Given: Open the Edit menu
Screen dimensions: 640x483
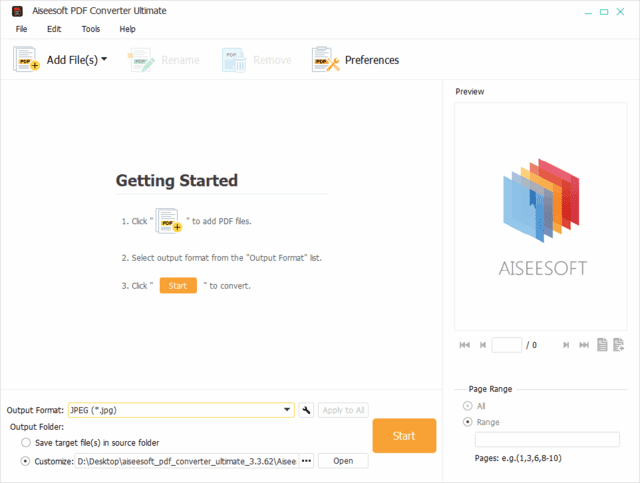Looking at the screenshot, I should (x=54, y=29).
